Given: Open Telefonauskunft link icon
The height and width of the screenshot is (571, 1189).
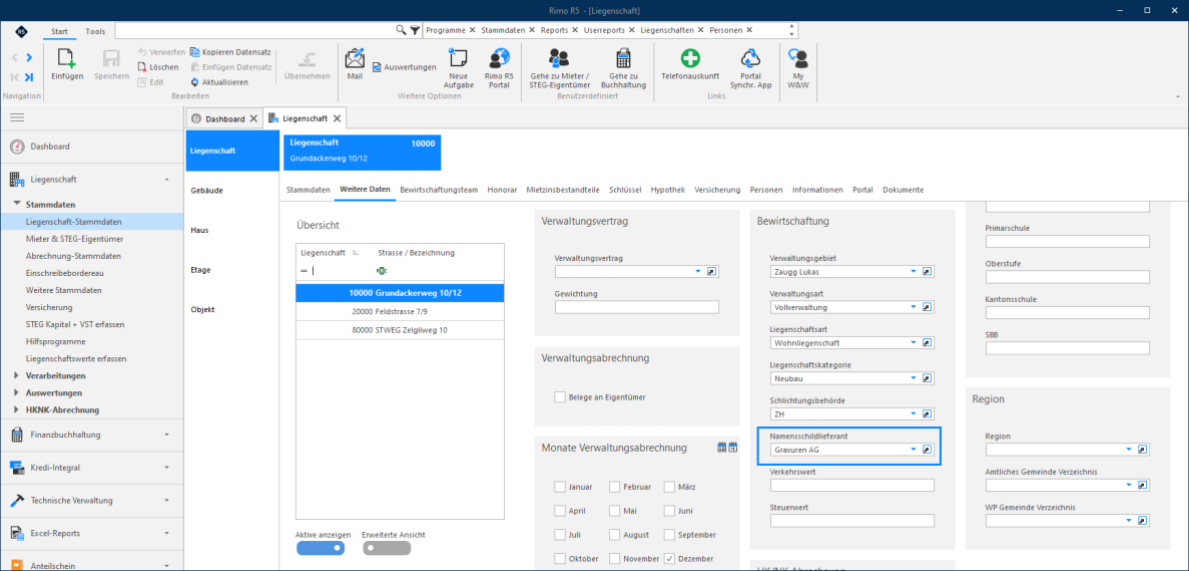Looking at the screenshot, I should pos(690,59).
